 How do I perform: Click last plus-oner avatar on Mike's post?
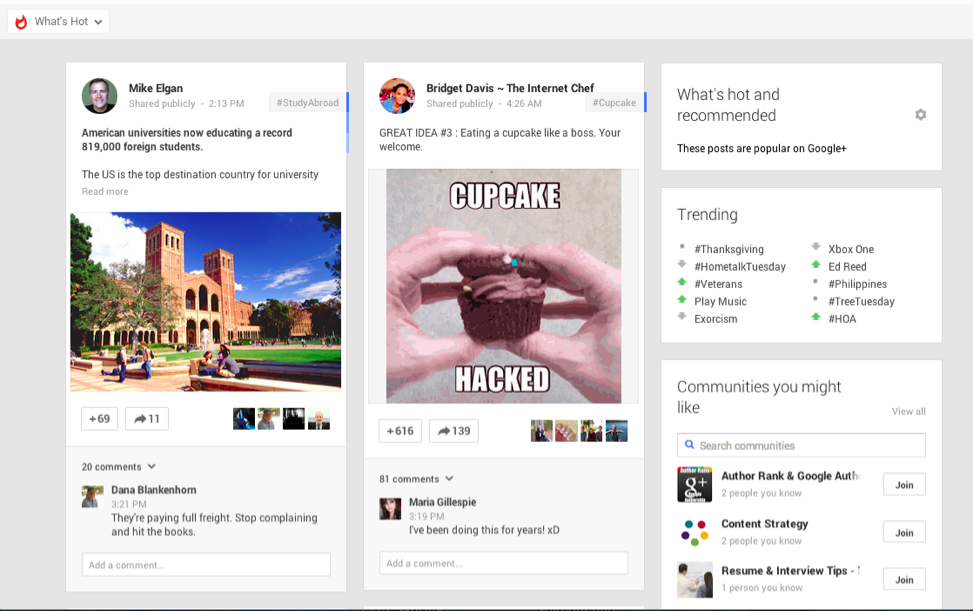tap(319, 419)
